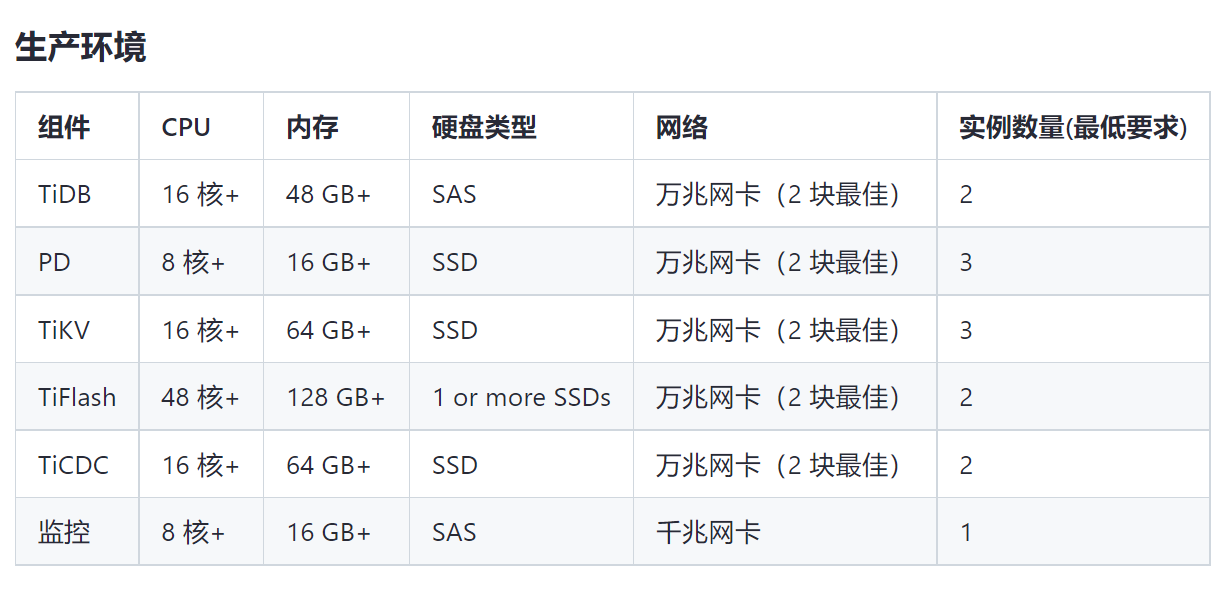Click the SAS disk cell in TiDB row
This screenshot has height=594, width=1231.
click(x=454, y=194)
